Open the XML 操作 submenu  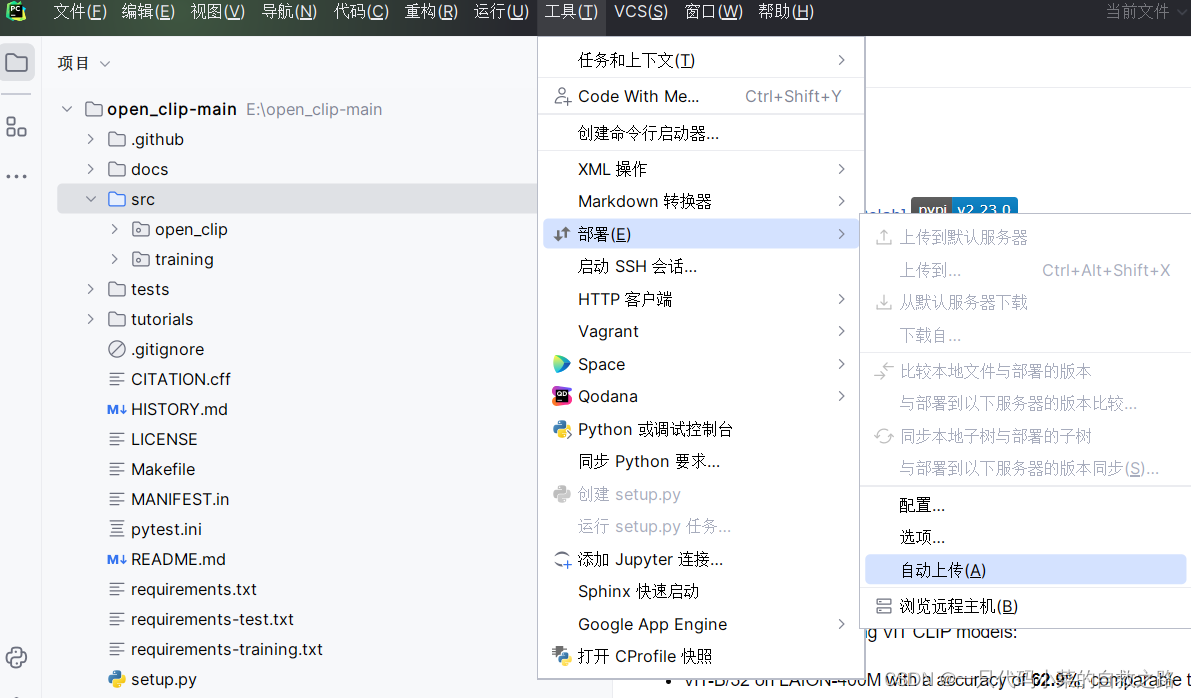pos(701,169)
